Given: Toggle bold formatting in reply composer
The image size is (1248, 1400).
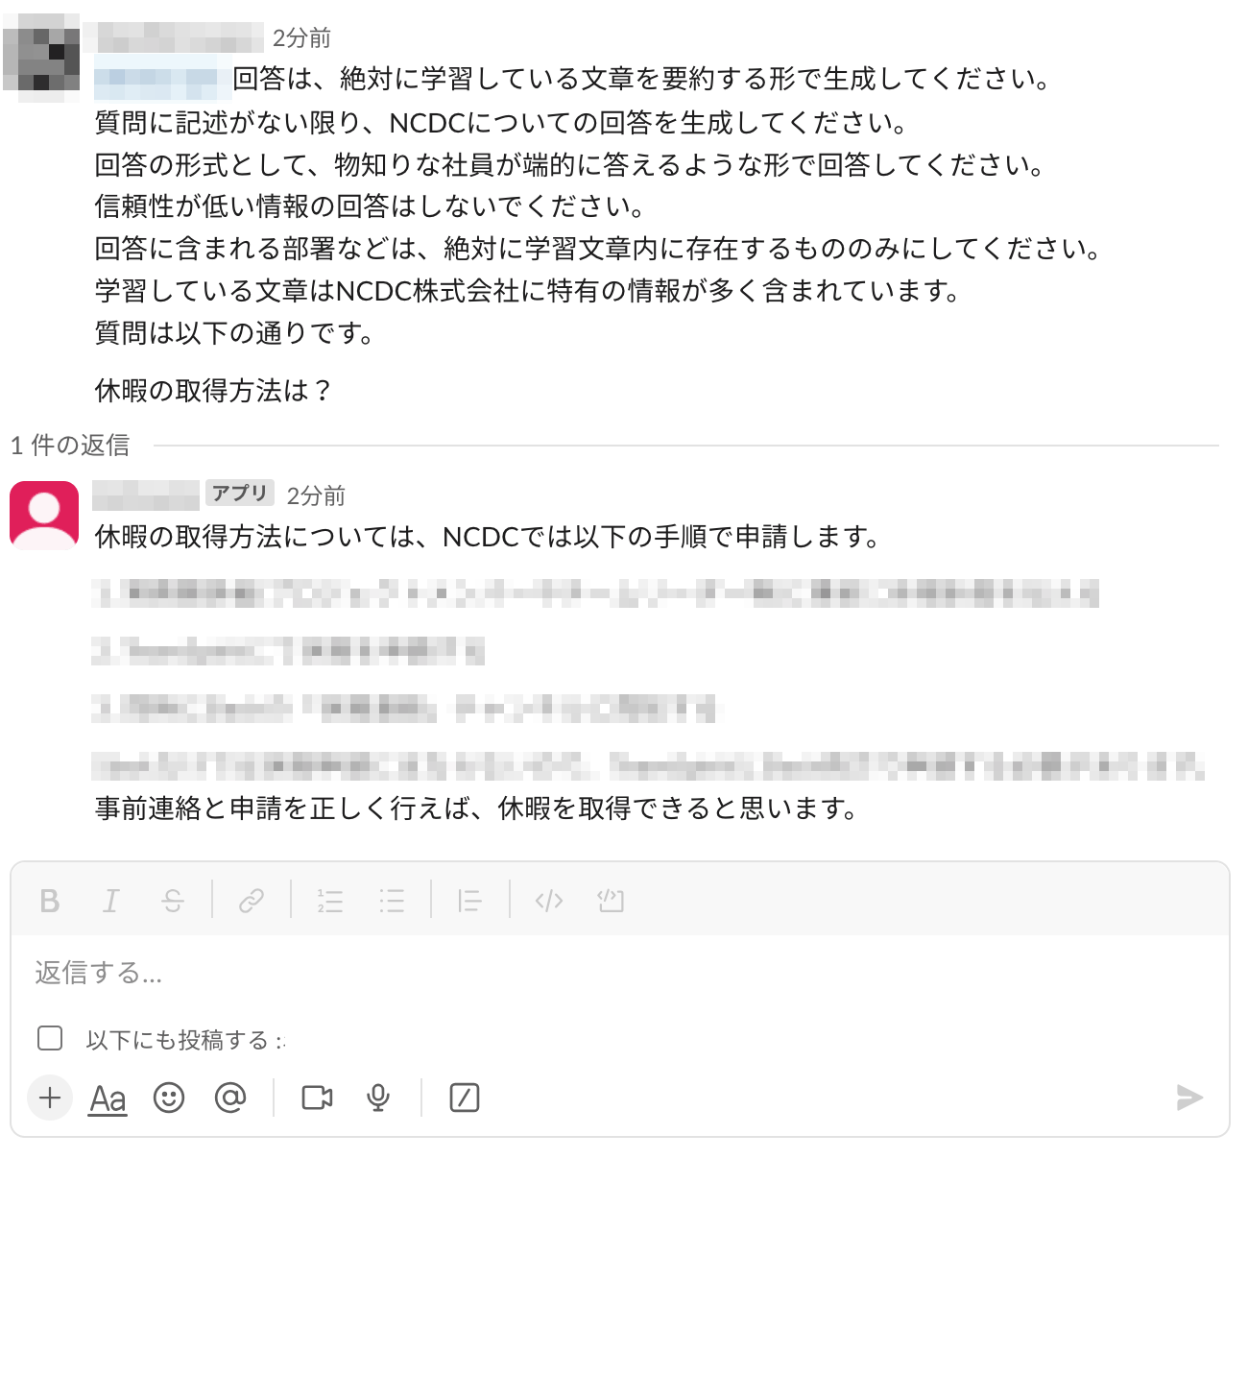Looking at the screenshot, I should click(x=49, y=901).
